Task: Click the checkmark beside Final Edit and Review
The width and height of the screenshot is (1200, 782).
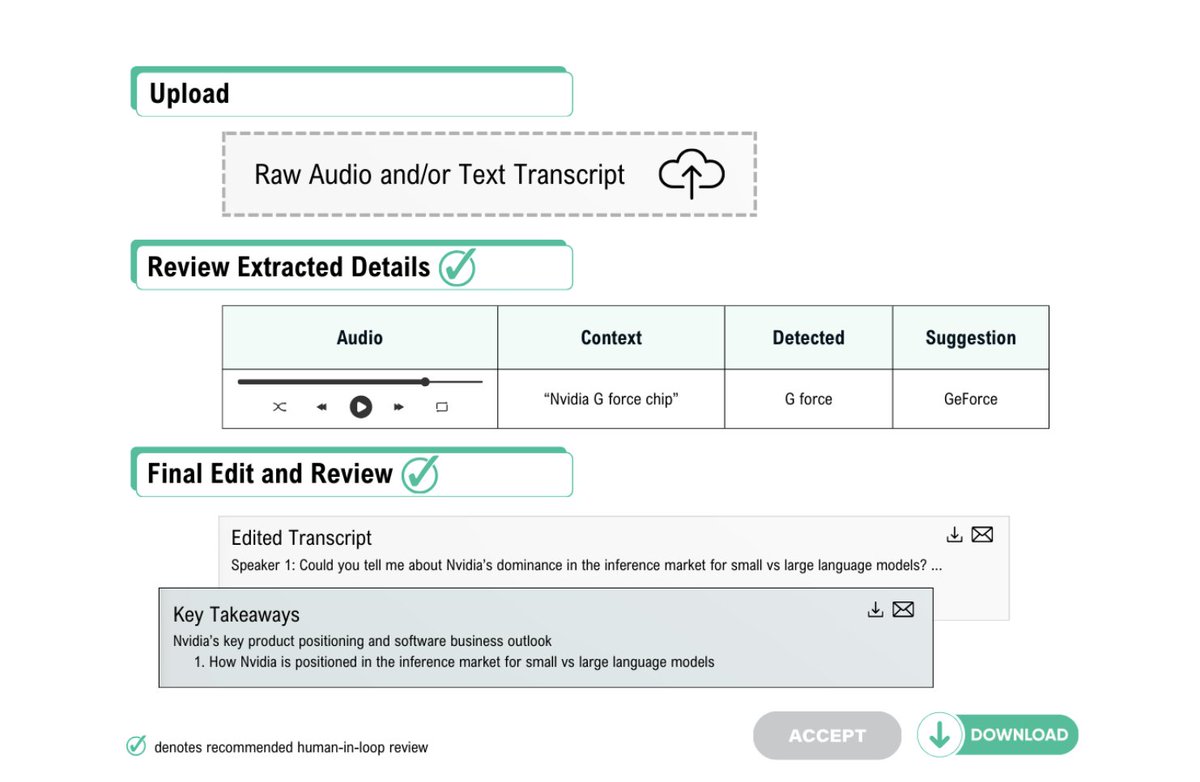Action: click(x=420, y=473)
